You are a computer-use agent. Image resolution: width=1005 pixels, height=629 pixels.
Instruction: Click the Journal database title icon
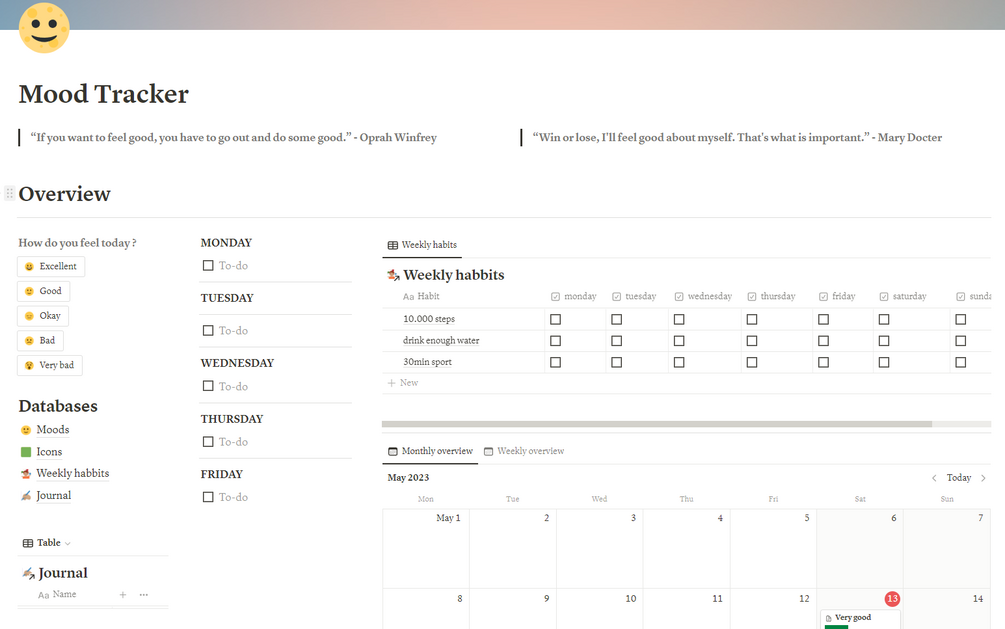(28, 573)
